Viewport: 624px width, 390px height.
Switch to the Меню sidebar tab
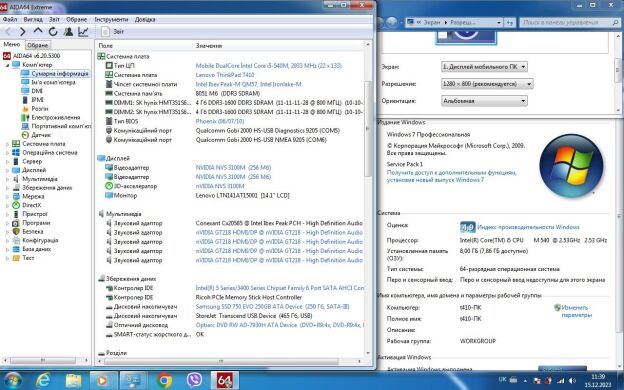(x=12, y=44)
